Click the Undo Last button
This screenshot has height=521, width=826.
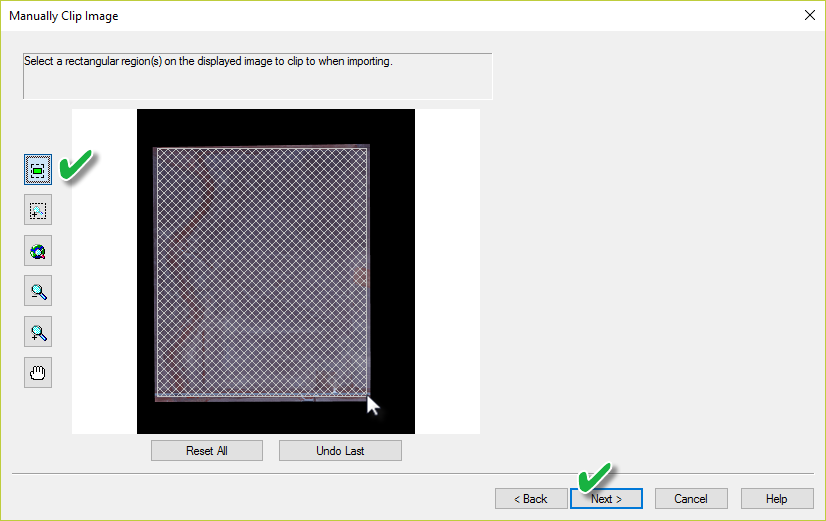[x=340, y=451]
